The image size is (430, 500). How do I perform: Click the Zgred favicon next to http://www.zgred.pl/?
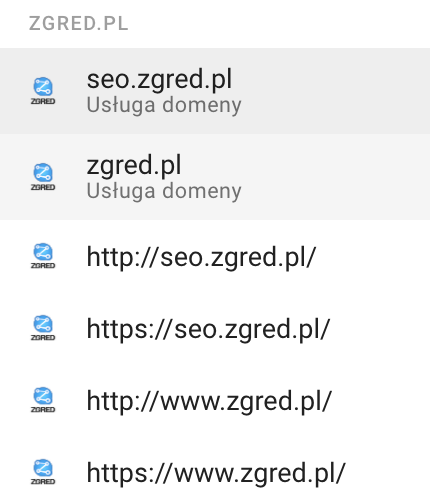click(43, 400)
